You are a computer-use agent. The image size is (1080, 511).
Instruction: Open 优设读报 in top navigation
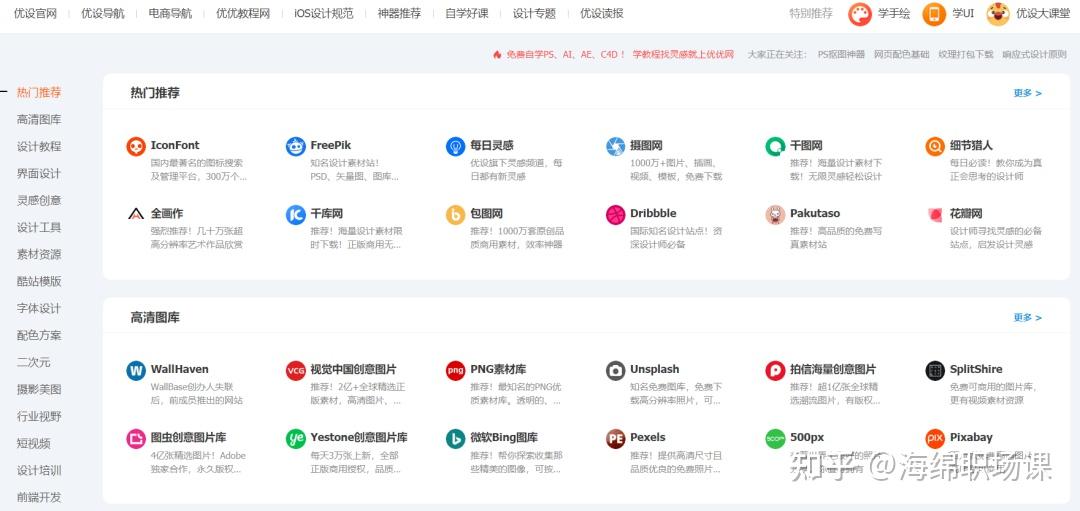click(x=601, y=13)
